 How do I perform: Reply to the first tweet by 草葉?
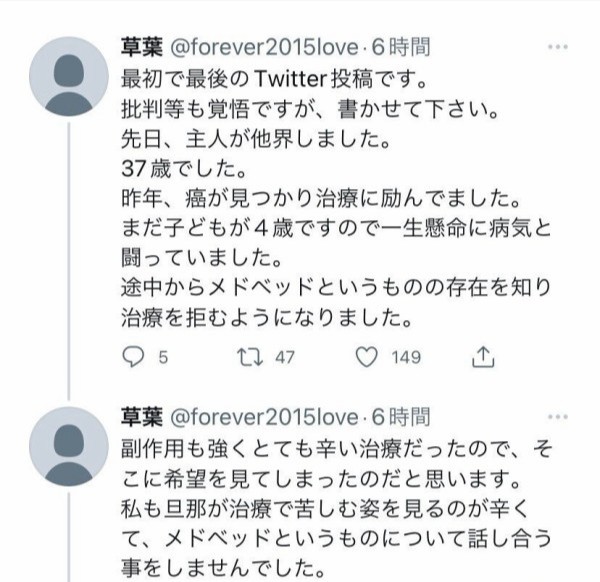click(x=133, y=357)
